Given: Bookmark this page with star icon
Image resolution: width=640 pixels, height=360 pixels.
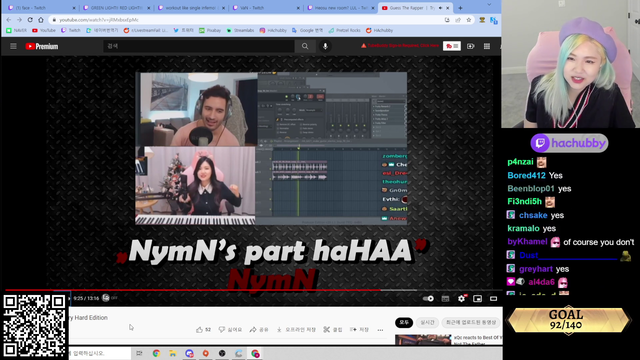Looking at the screenshot, I should click(469, 20).
